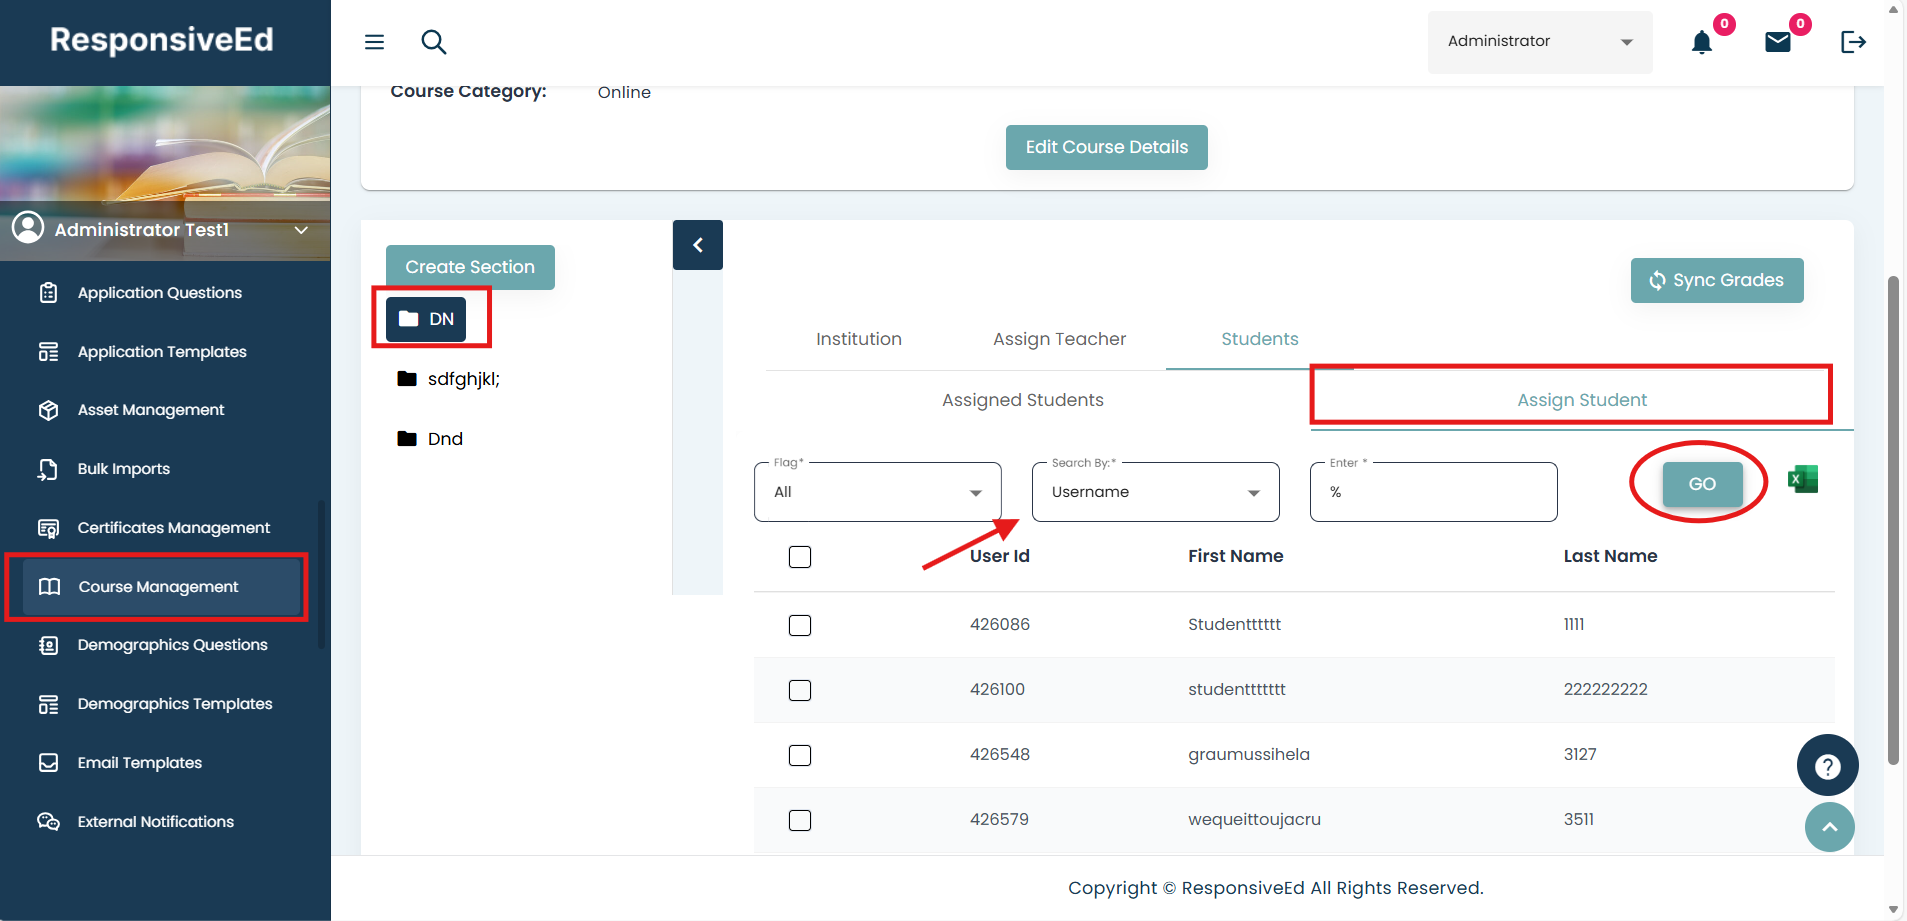Viewport: 1907px width, 921px height.
Task: Expand the Search By dropdown
Action: tap(1155, 492)
